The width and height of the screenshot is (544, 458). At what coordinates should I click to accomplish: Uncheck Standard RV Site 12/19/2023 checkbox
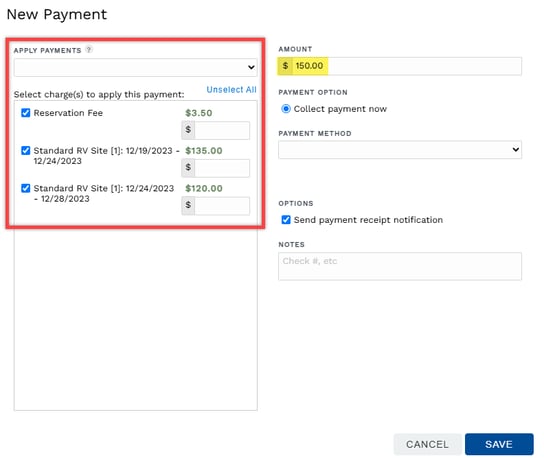pos(25,151)
